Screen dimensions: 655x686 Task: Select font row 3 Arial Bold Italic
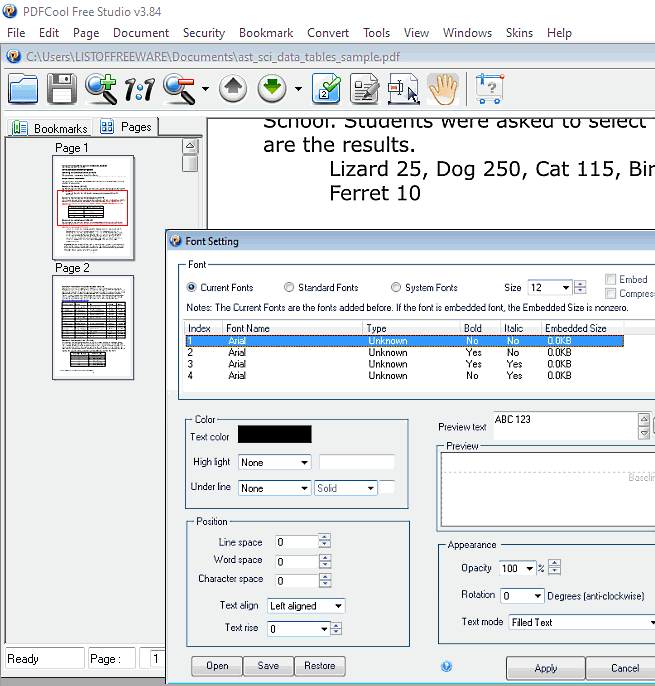click(x=405, y=364)
